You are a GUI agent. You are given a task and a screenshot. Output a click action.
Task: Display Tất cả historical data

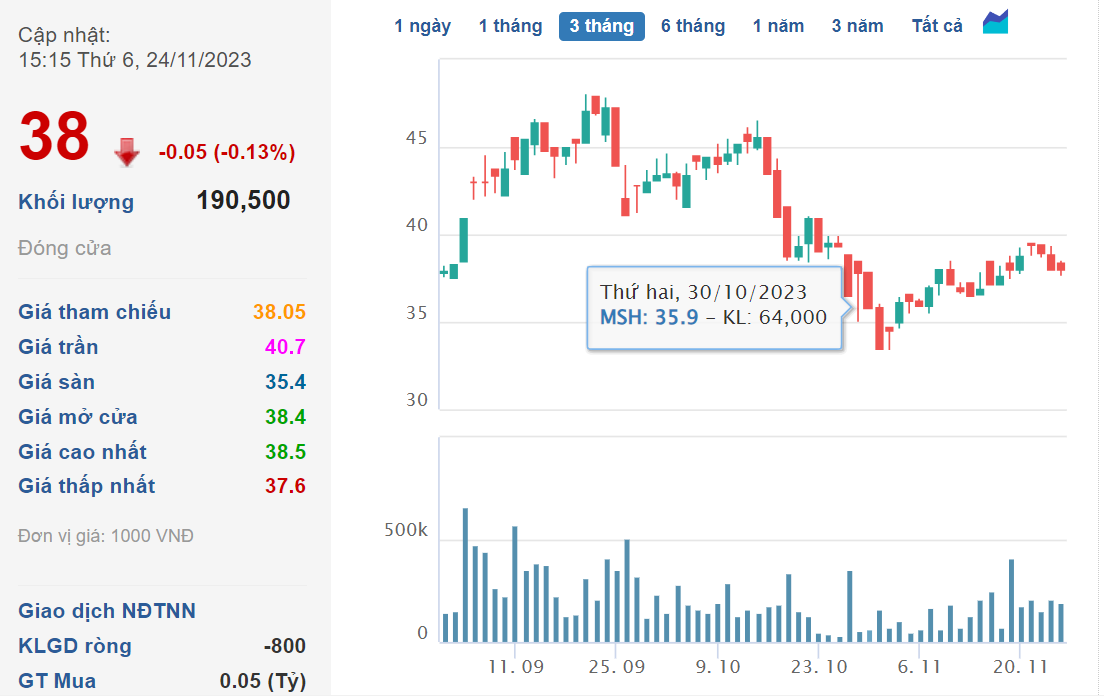(x=937, y=26)
